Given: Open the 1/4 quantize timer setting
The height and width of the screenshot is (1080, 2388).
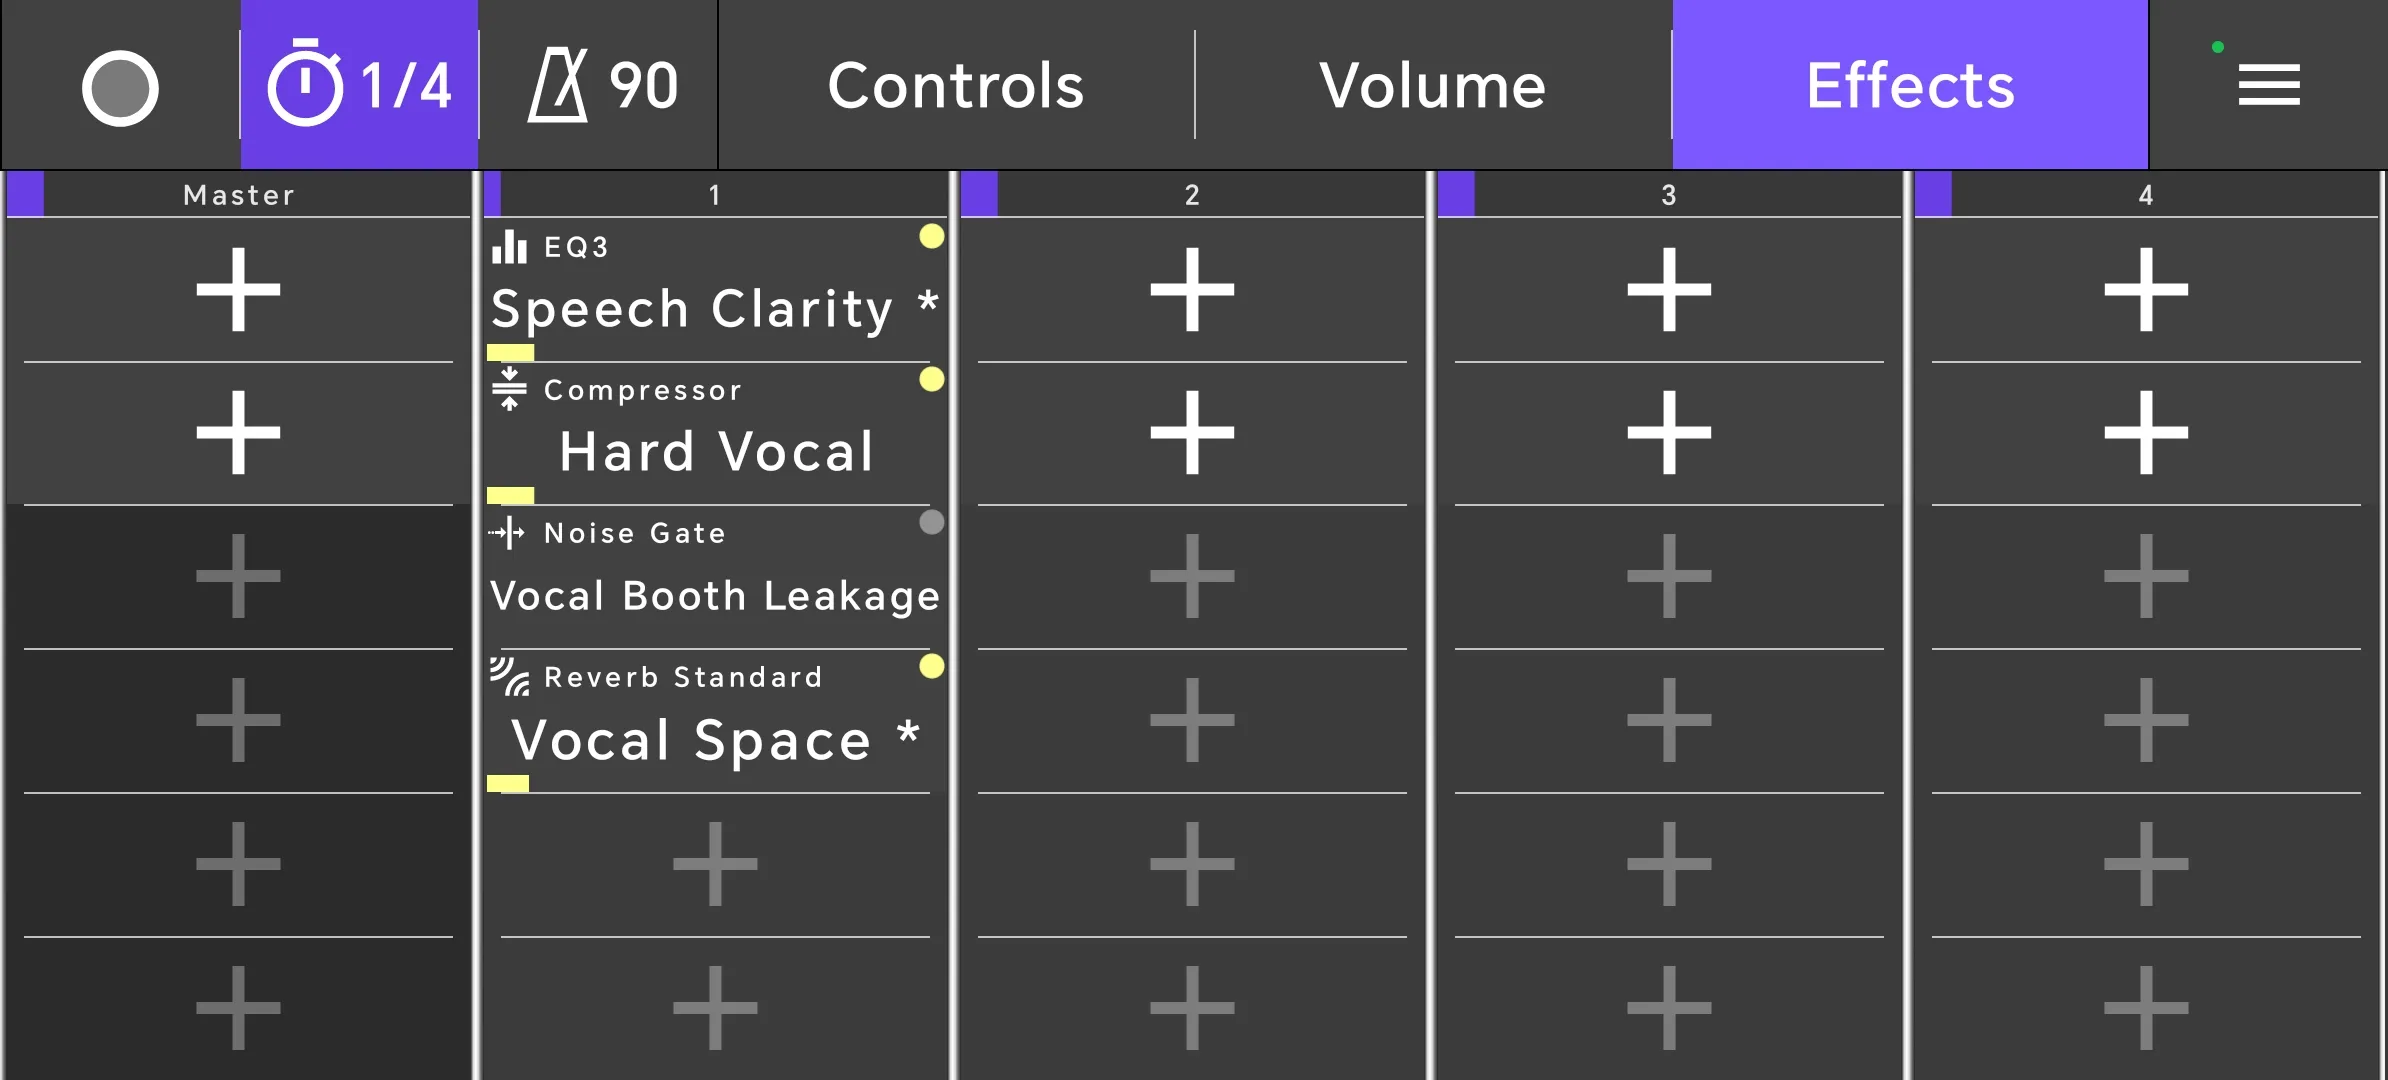Looking at the screenshot, I should click(359, 85).
